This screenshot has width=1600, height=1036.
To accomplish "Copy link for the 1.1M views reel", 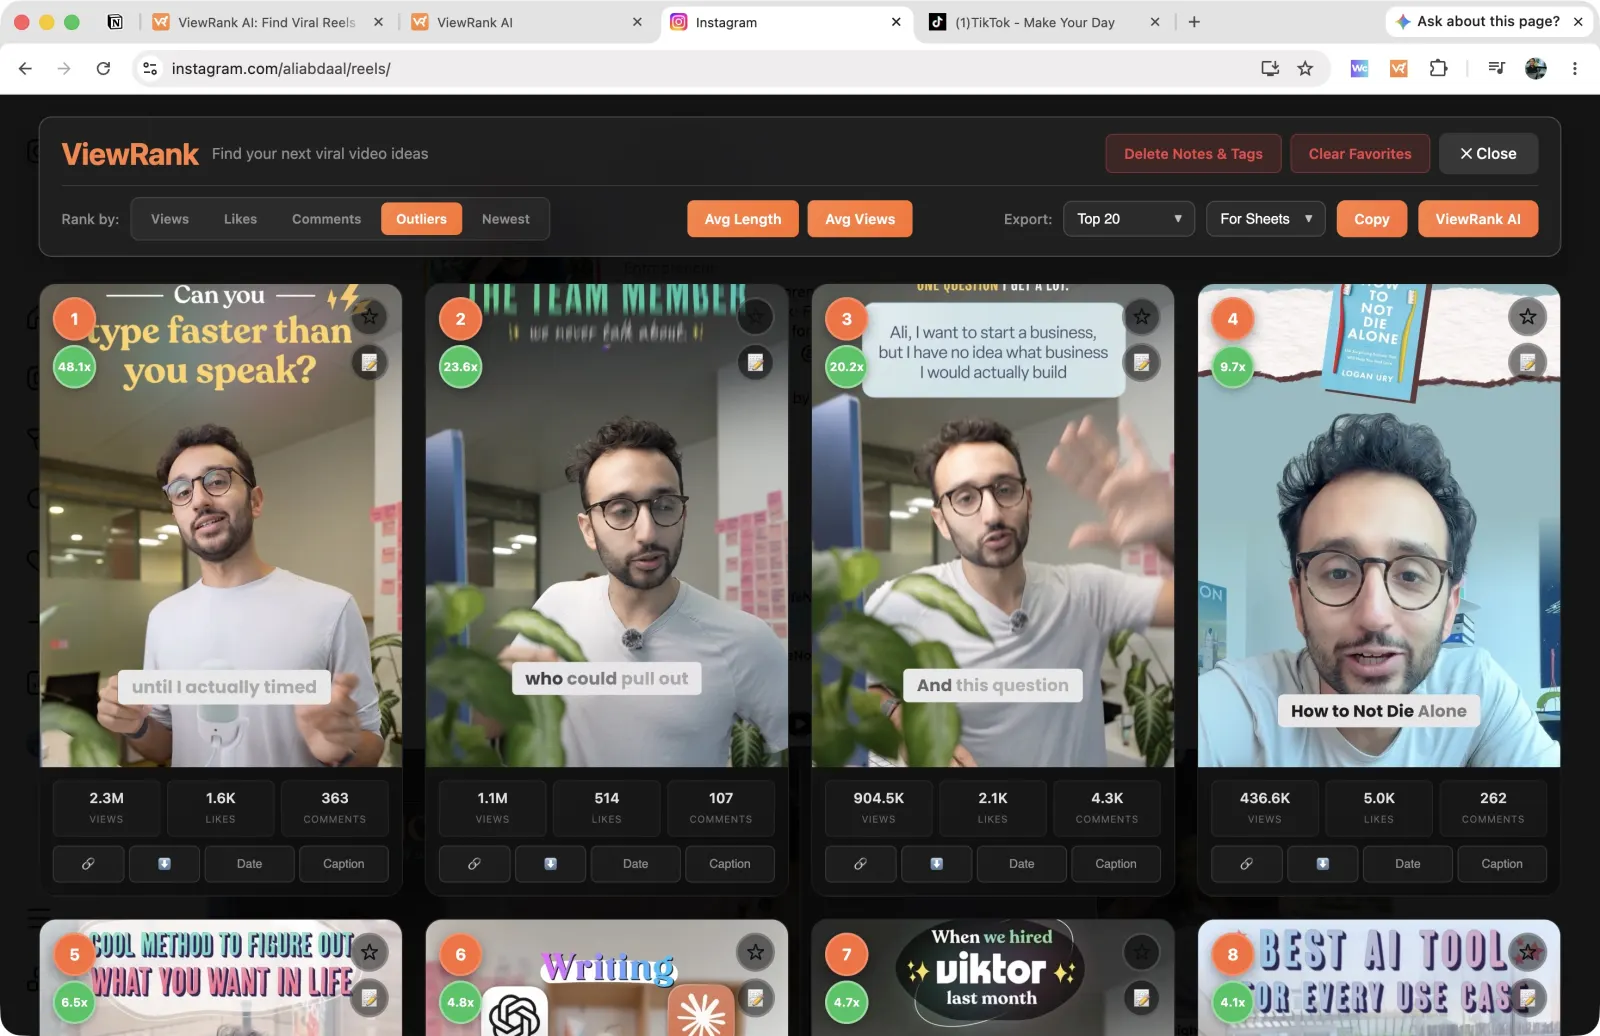I will [x=474, y=864].
